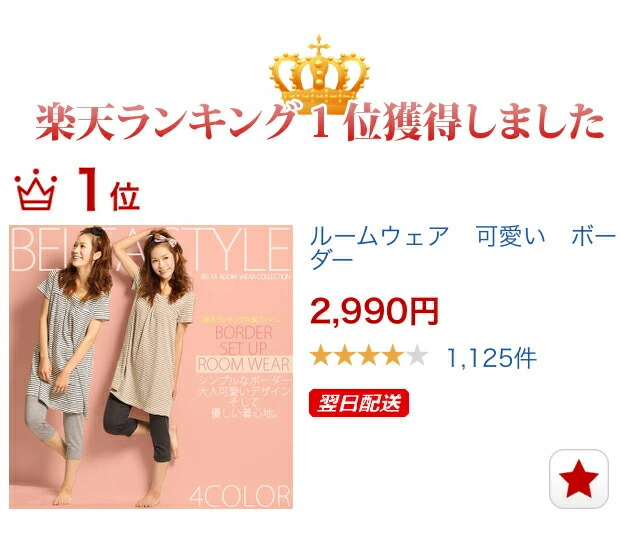The height and width of the screenshot is (550, 620).
Task: Open the 1,125件 reviews link
Action: pyautogui.click(x=491, y=358)
